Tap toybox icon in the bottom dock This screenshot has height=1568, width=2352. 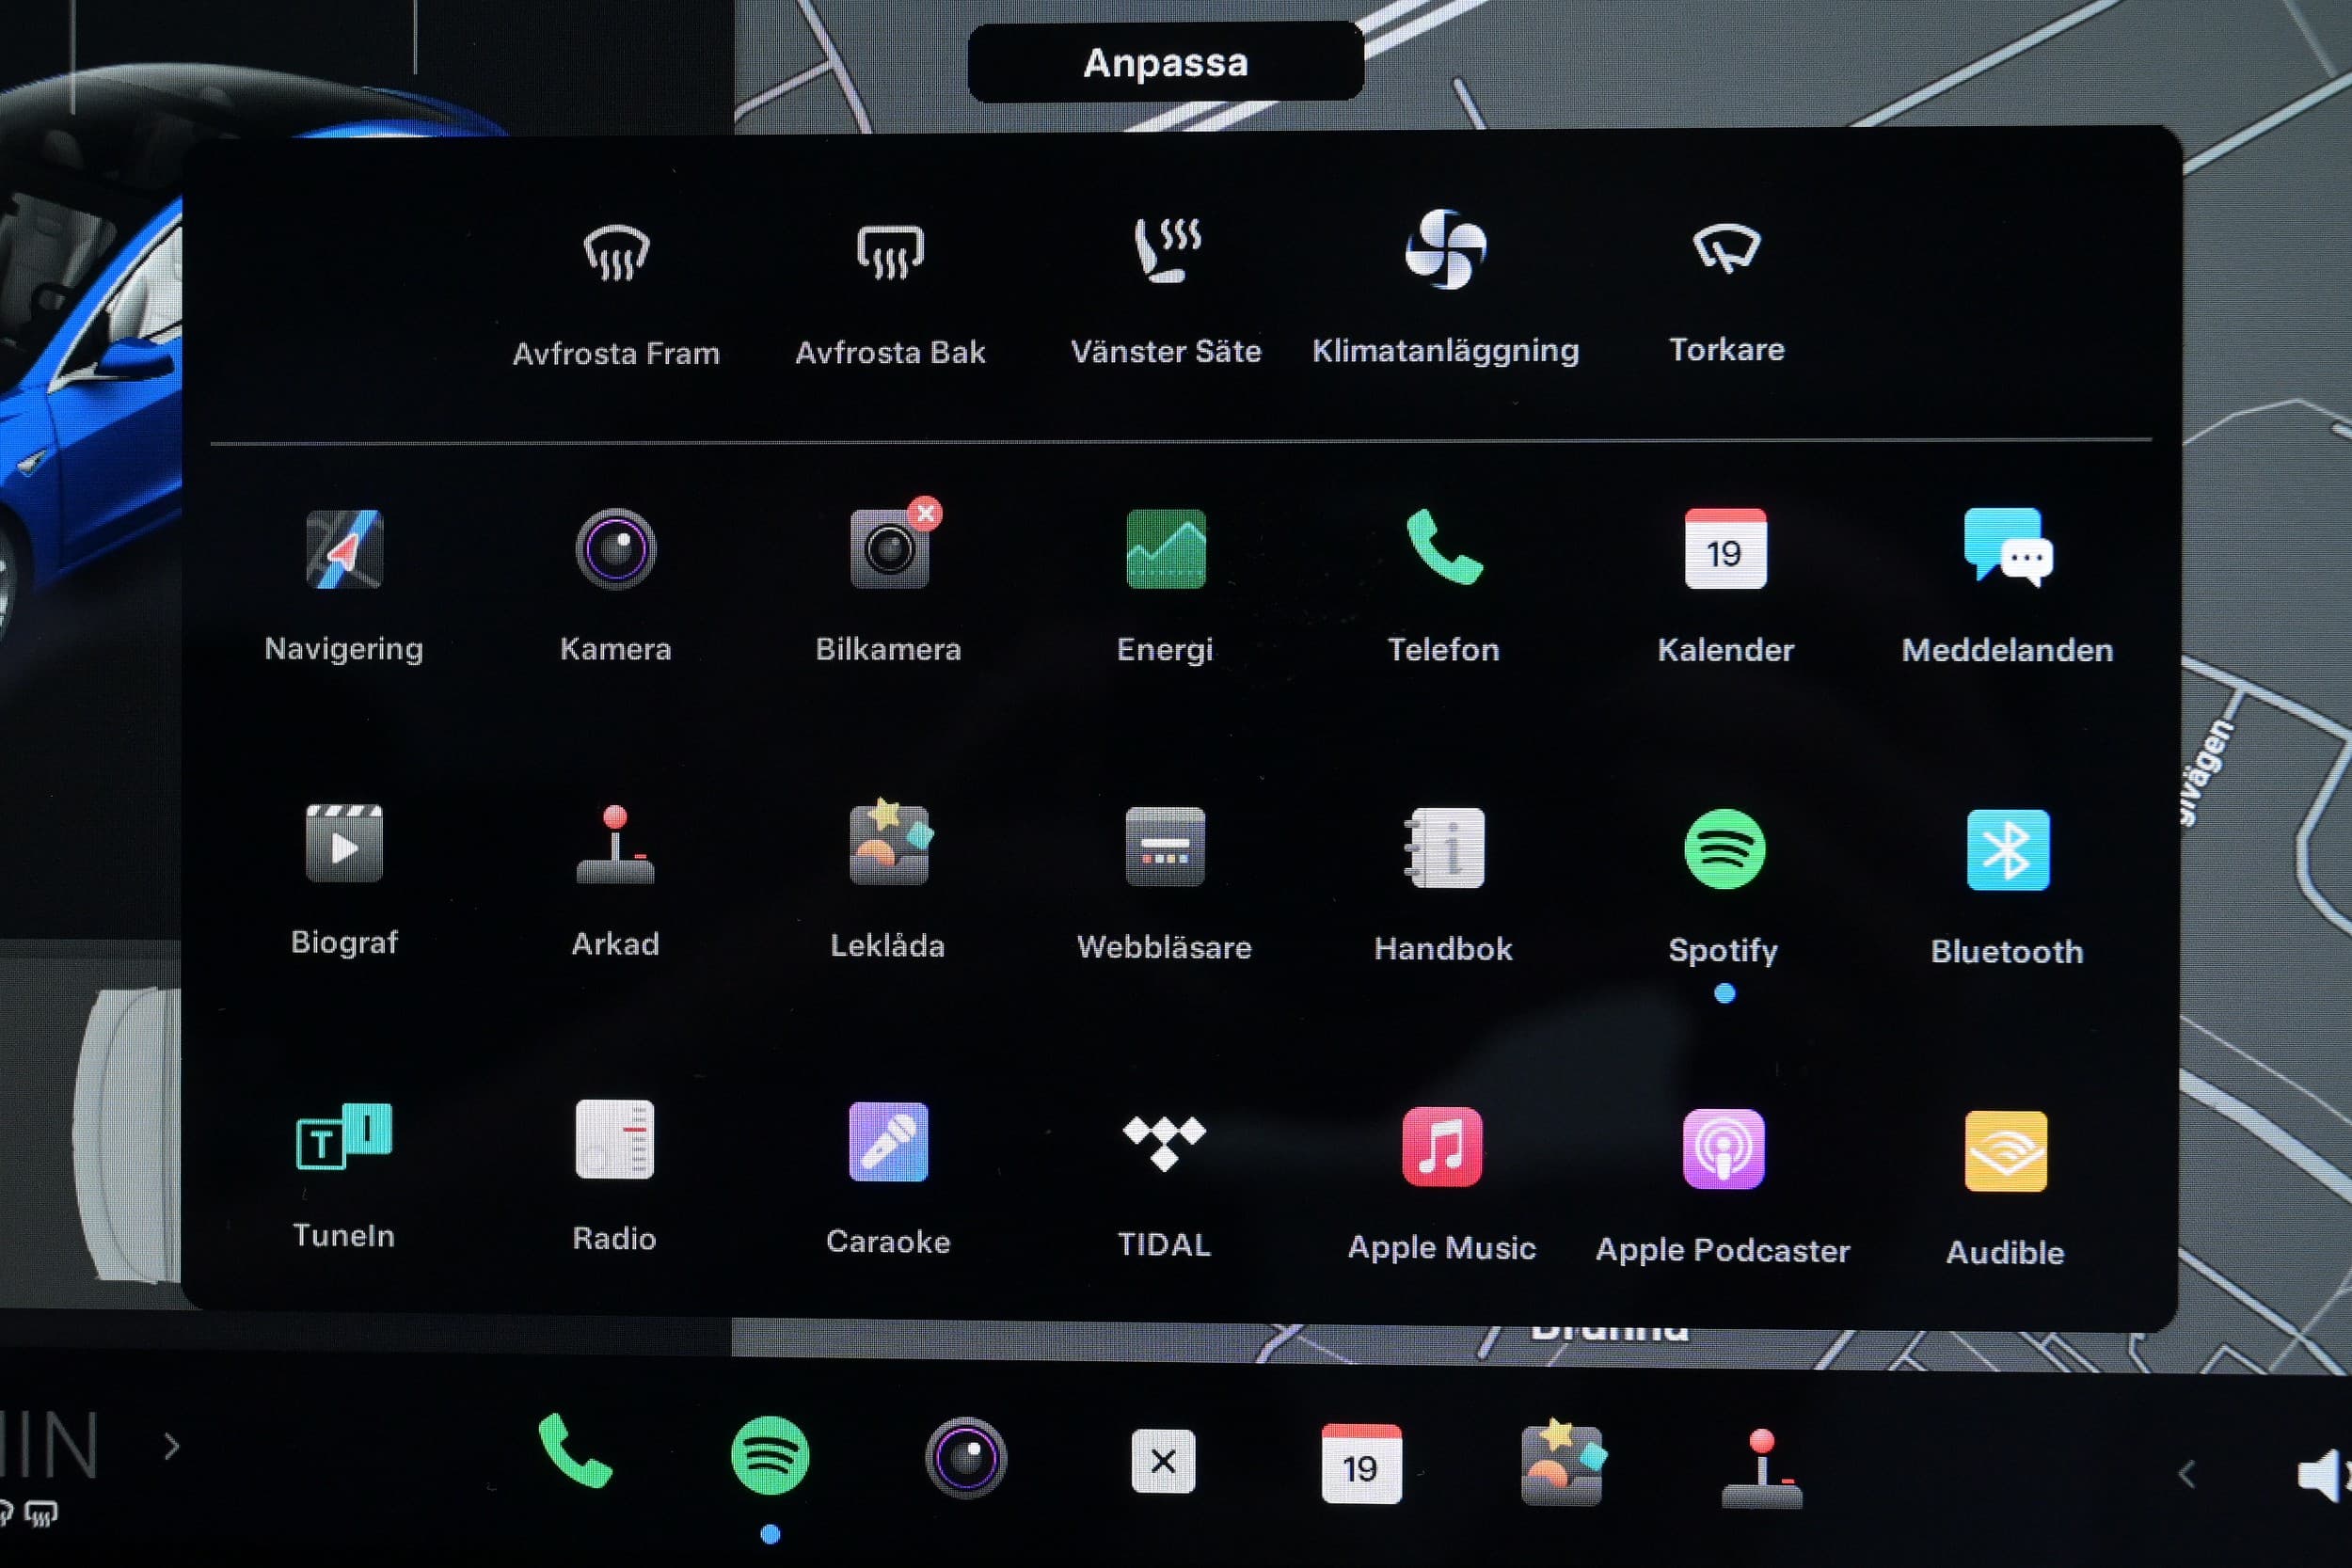[x=1563, y=1463]
